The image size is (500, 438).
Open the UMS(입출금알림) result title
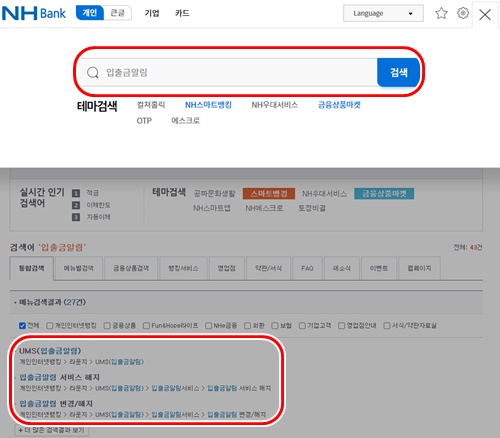(x=50, y=351)
